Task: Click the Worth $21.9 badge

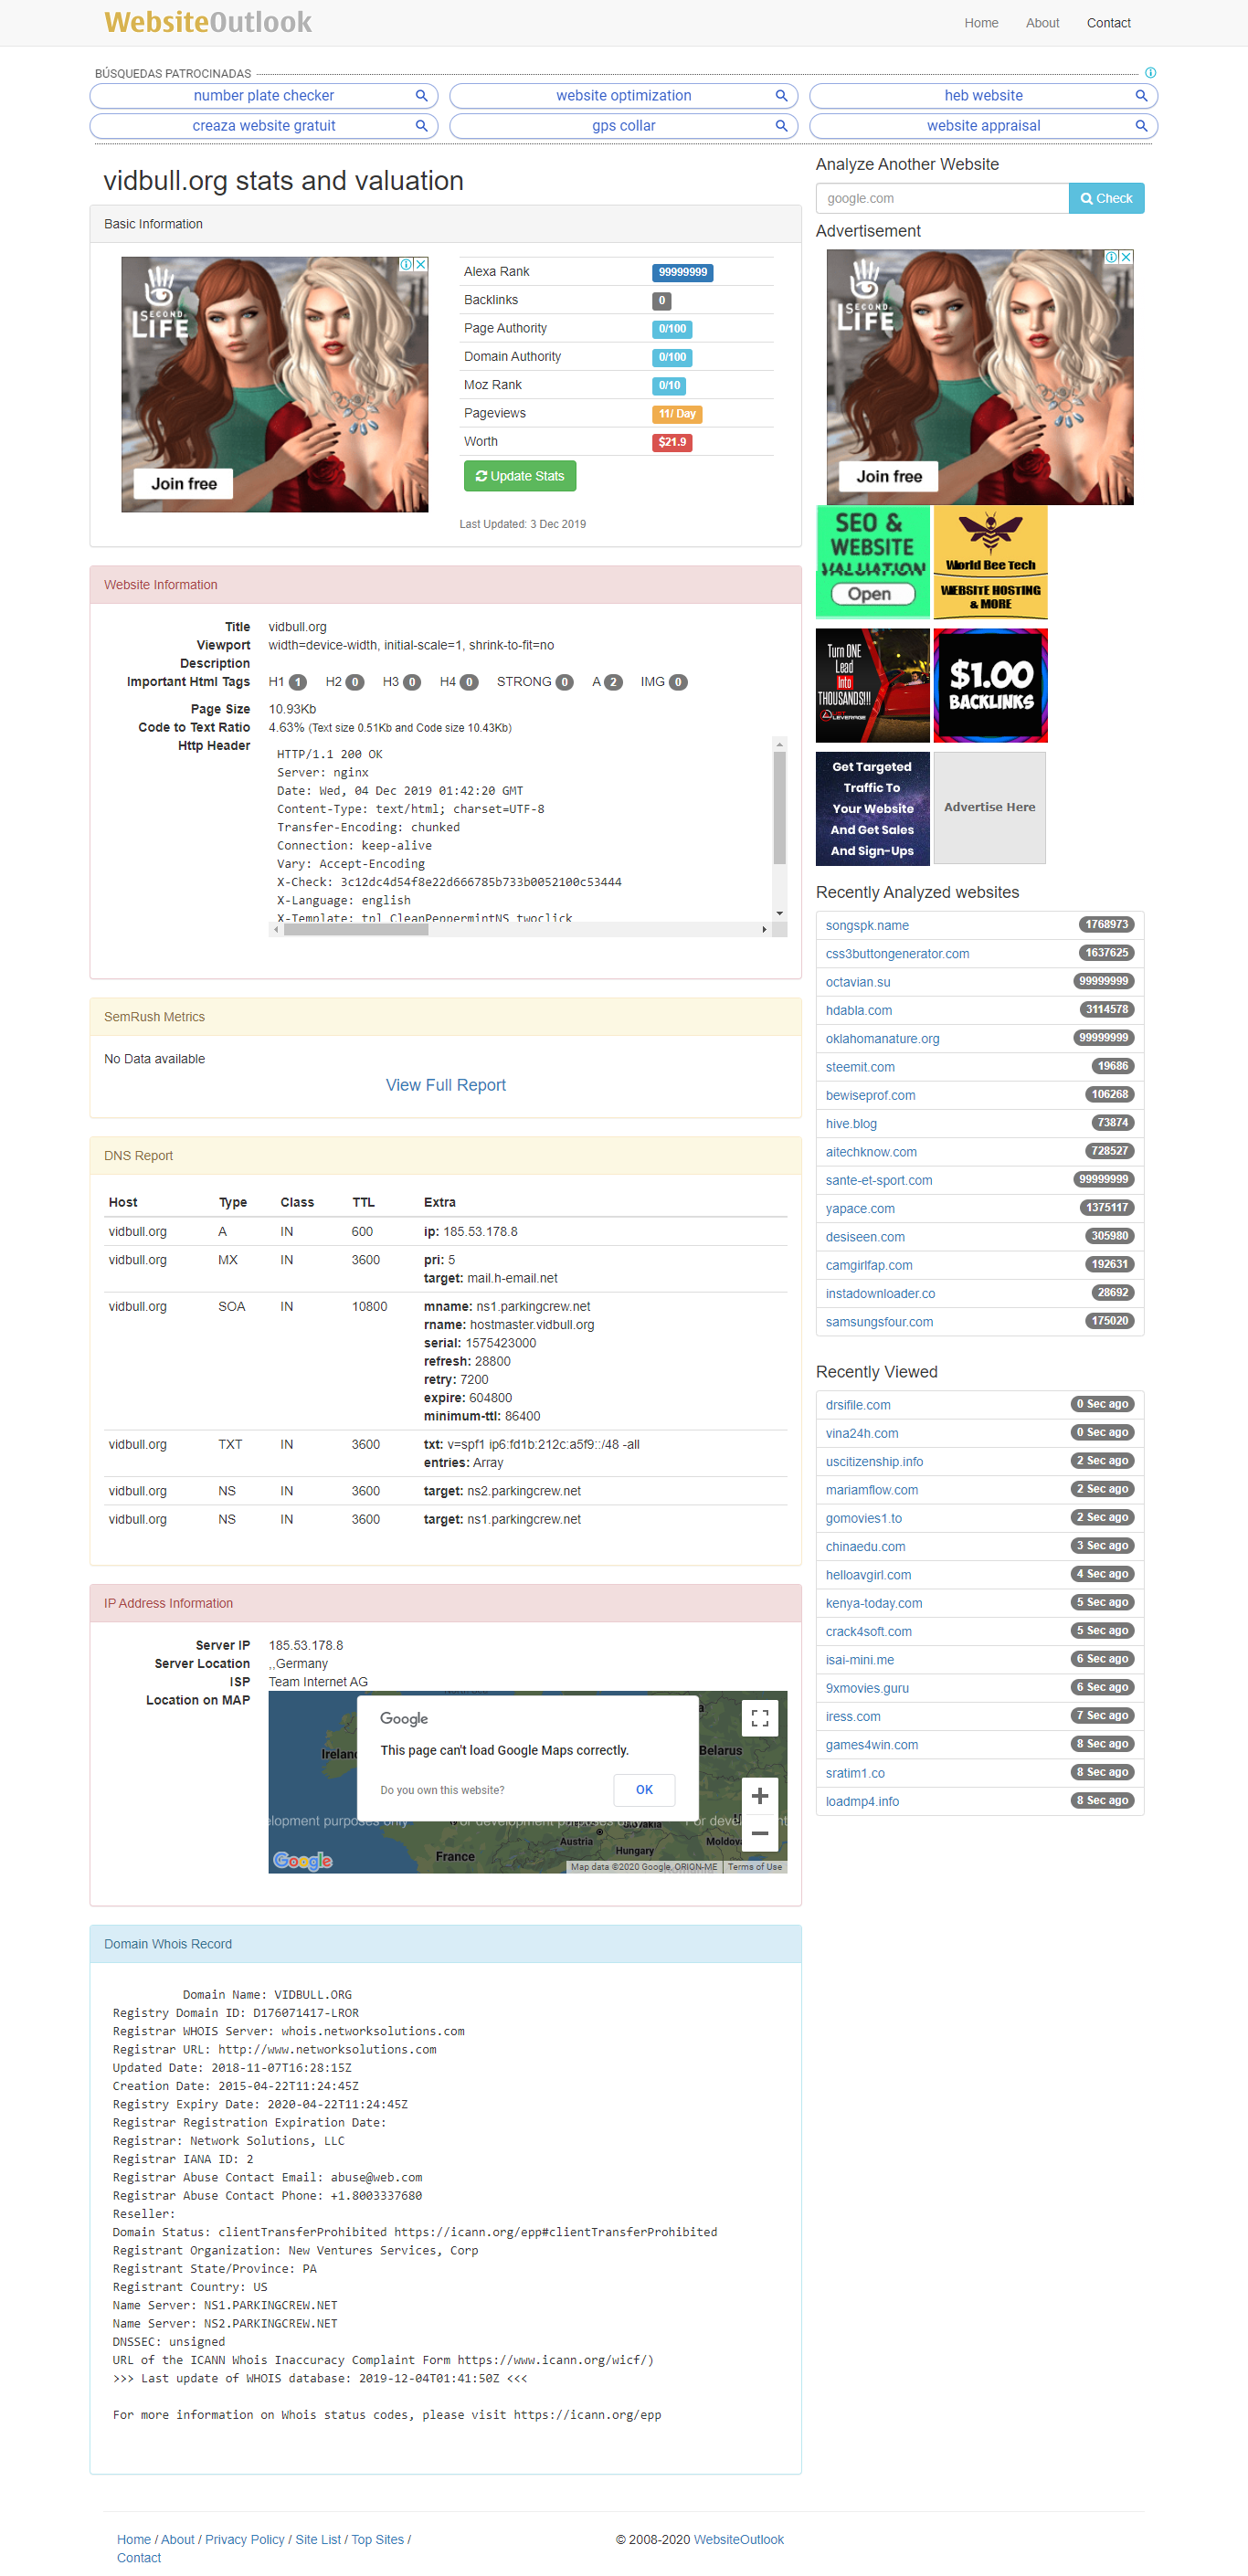Action: pos(673,442)
